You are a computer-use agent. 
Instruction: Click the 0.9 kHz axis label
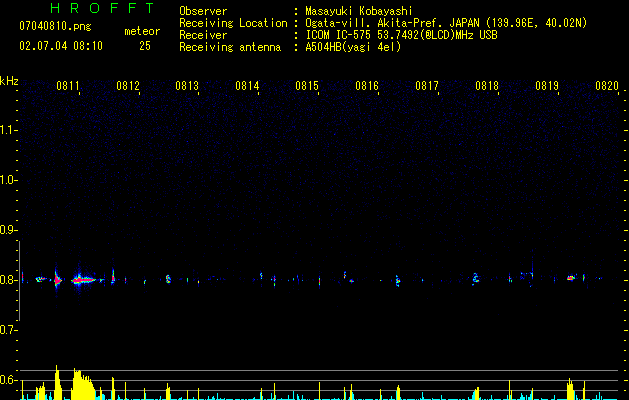point(7,230)
